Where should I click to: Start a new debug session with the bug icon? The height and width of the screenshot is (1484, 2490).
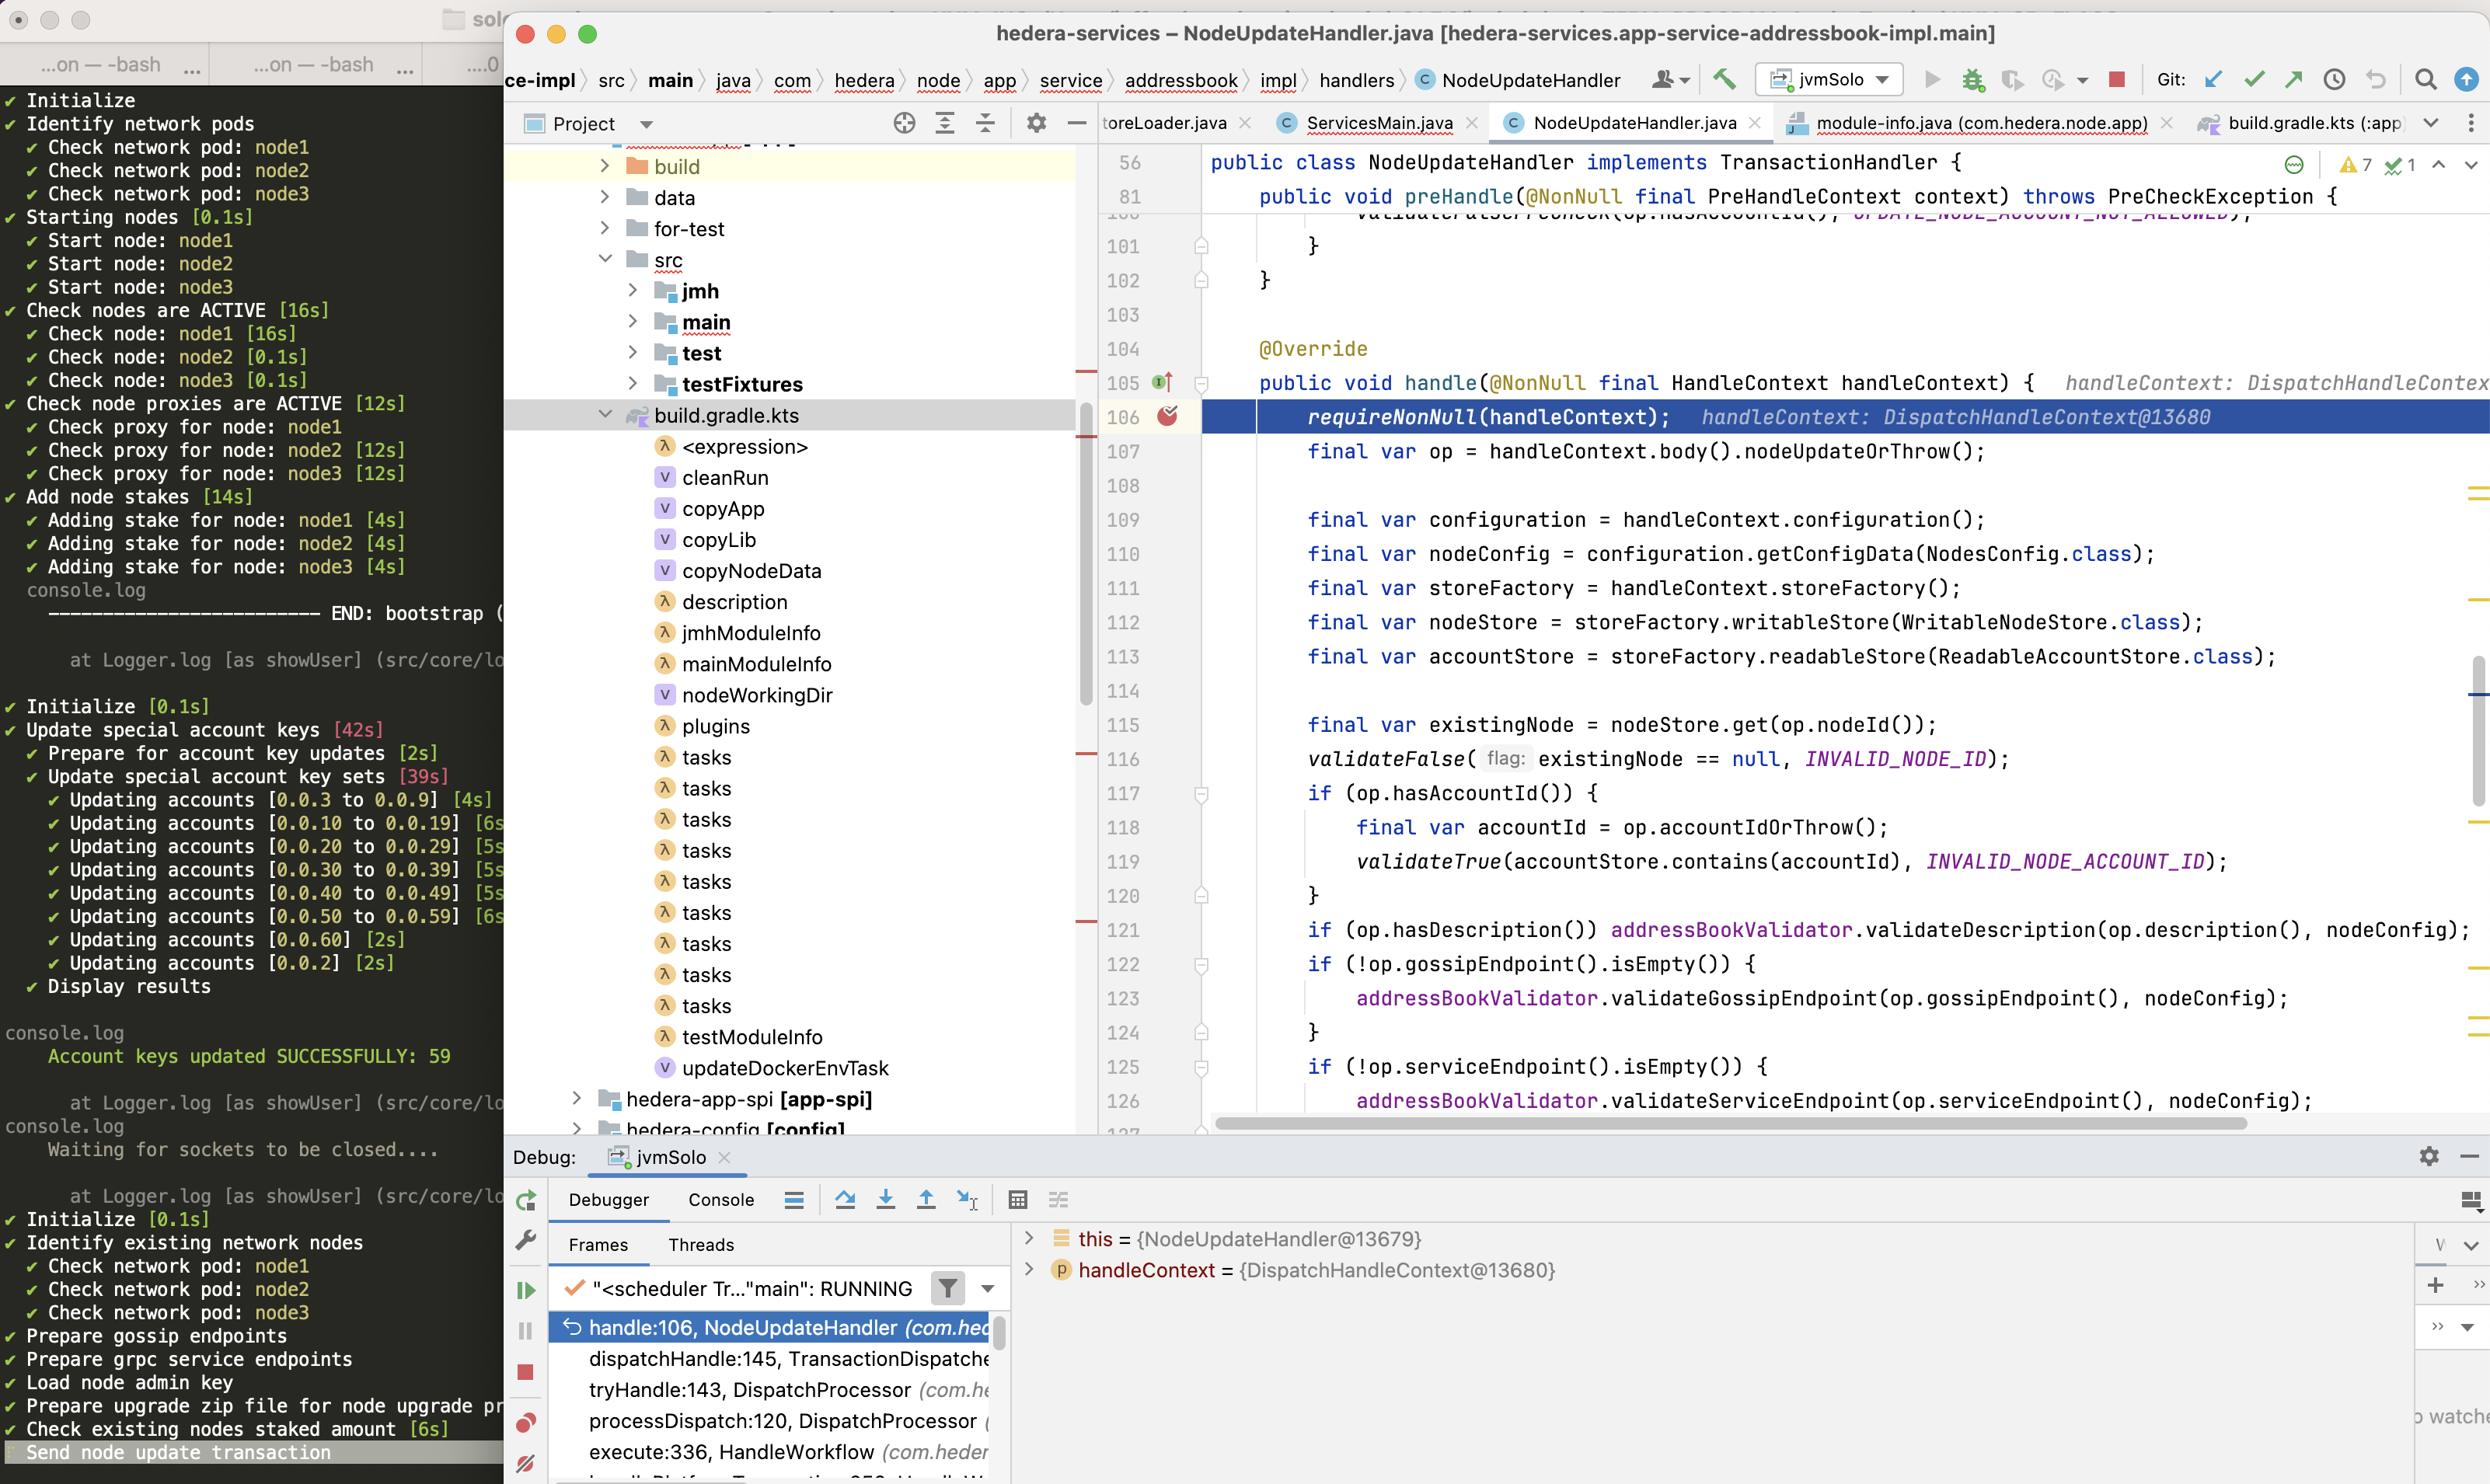pyautogui.click(x=1972, y=79)
